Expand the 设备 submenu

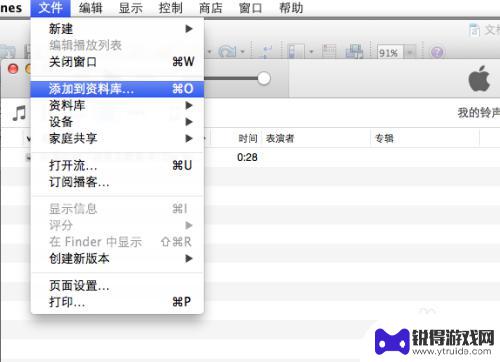point(117,122)
